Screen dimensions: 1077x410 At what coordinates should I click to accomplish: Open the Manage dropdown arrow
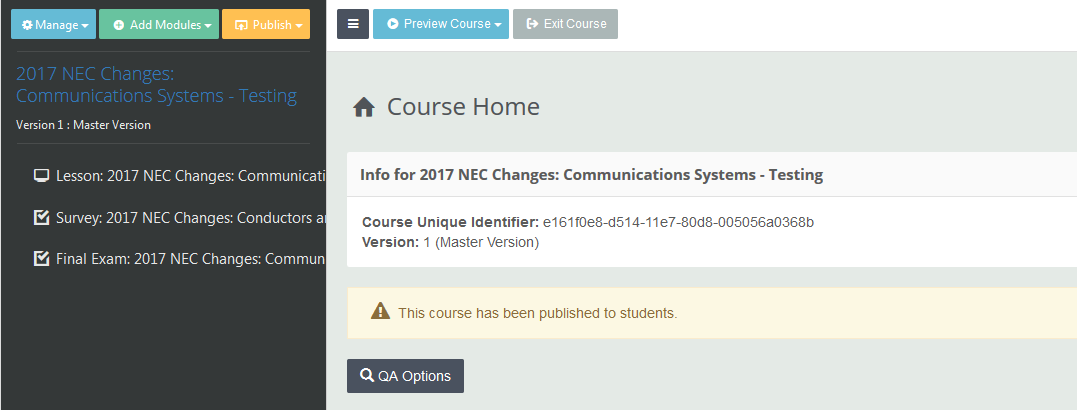tap(84, 26)
